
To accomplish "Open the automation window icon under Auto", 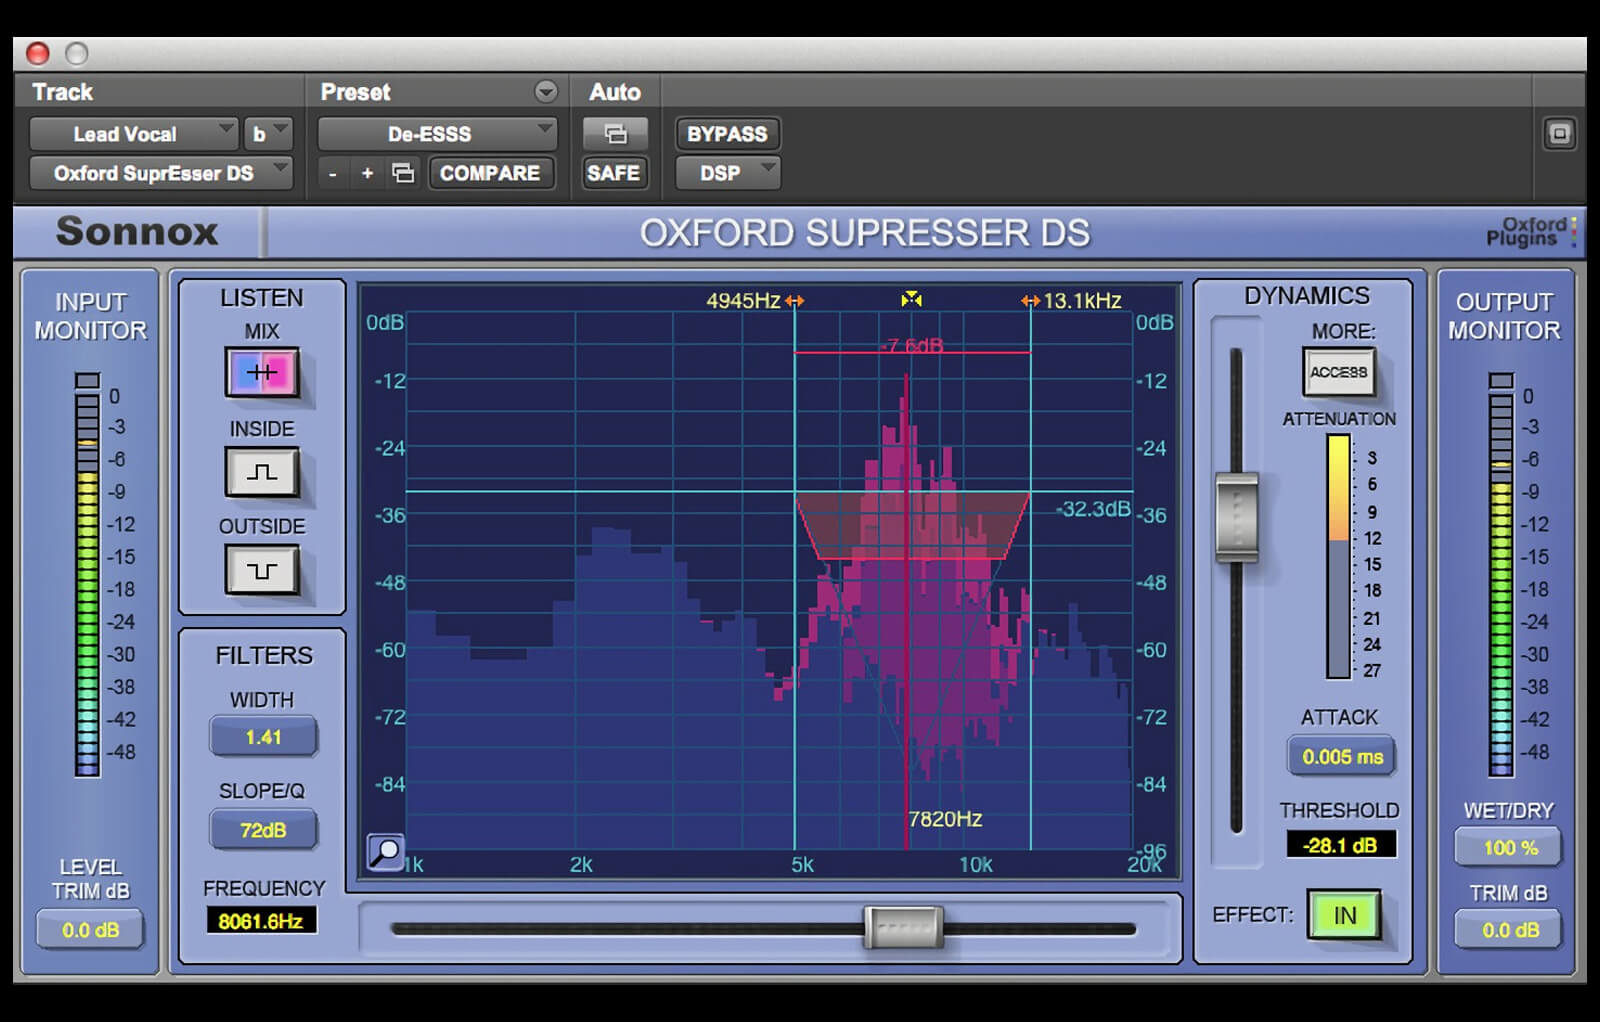I will [x=615, y=134].
